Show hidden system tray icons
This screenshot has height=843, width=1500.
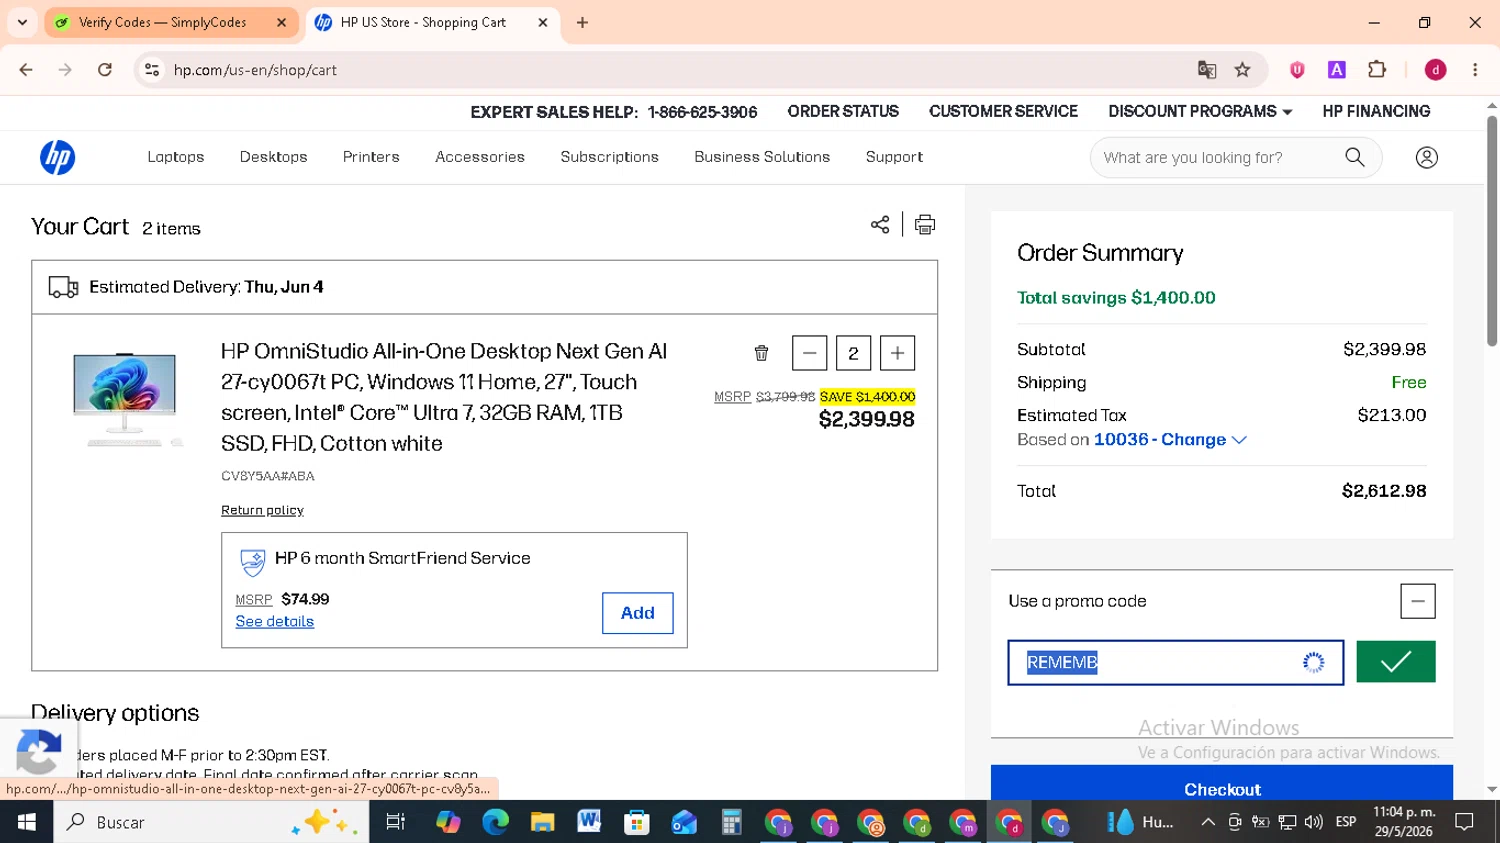tap(1208, 822)
